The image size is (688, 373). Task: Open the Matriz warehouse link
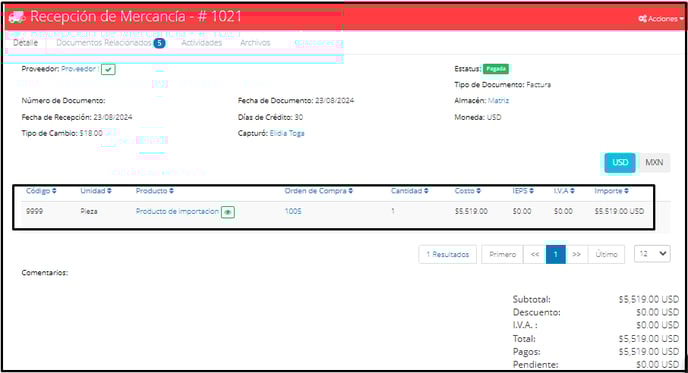498,100
